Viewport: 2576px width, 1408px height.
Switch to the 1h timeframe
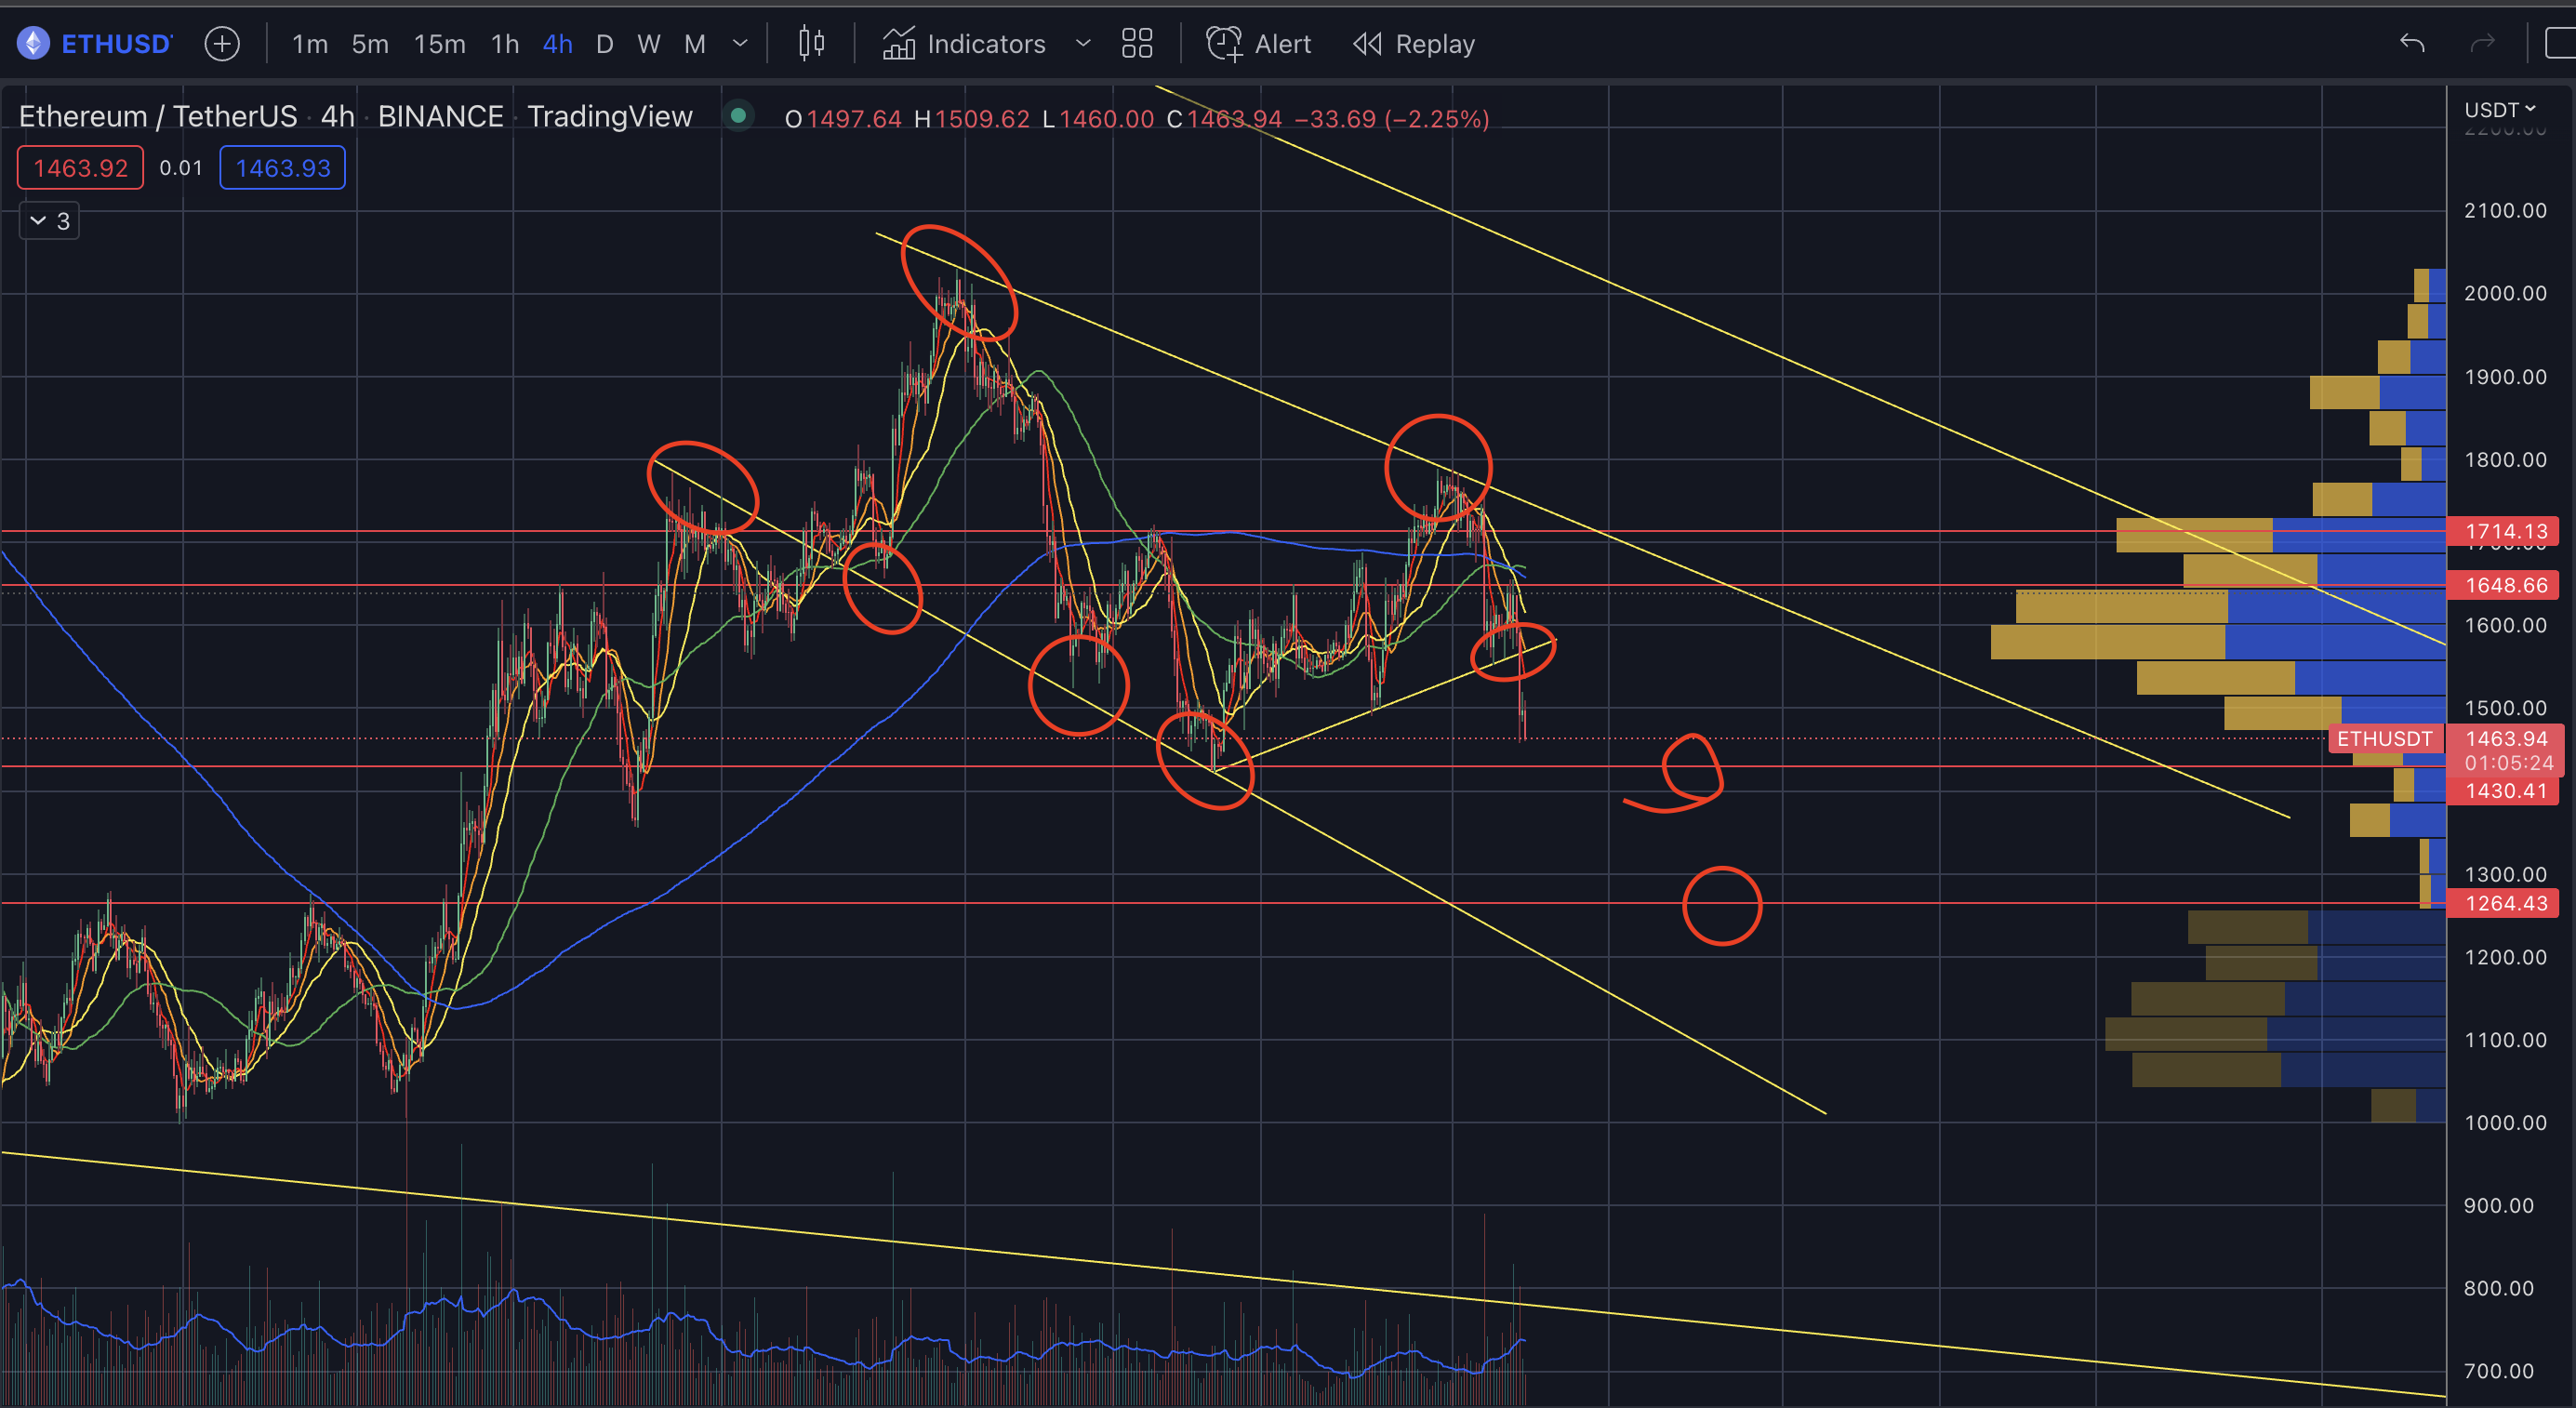505,44
